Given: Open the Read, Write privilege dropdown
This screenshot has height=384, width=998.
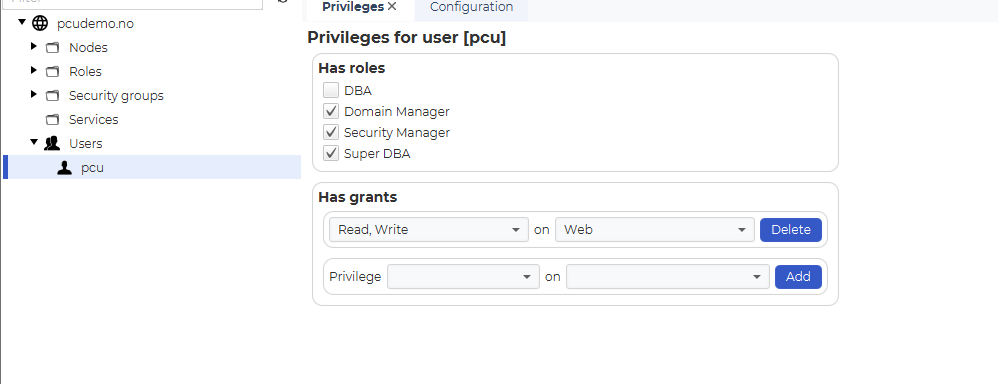Looking at the screenshot, I should pyautogui.click(x=428, y=229).
